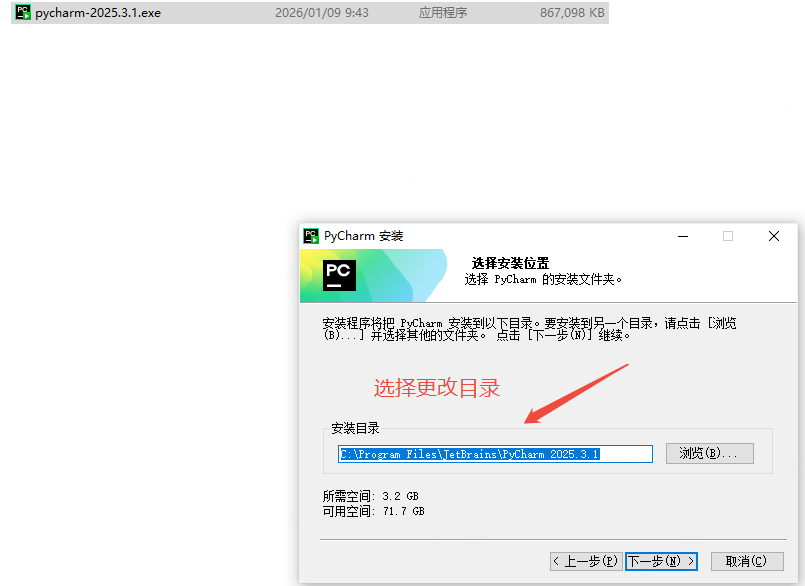Screen dimensions: 805x586
Task: Cancel installation with 取消(C) button
Action: point(747,561)
